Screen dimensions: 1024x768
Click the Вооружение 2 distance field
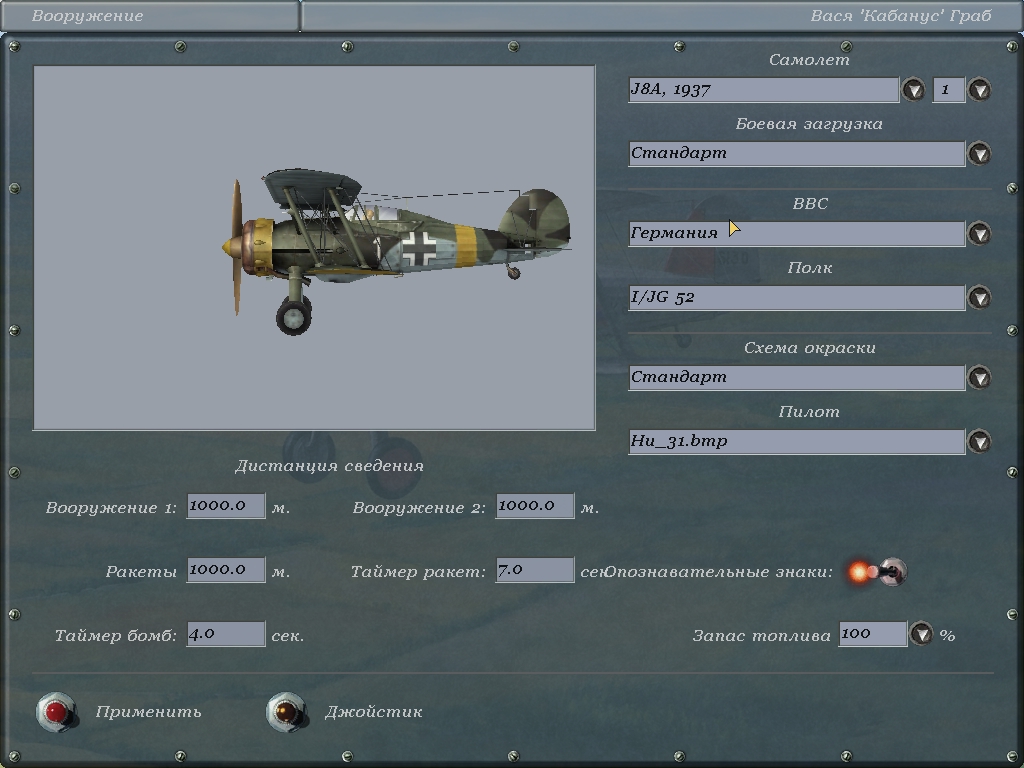[x=535, y=506]
